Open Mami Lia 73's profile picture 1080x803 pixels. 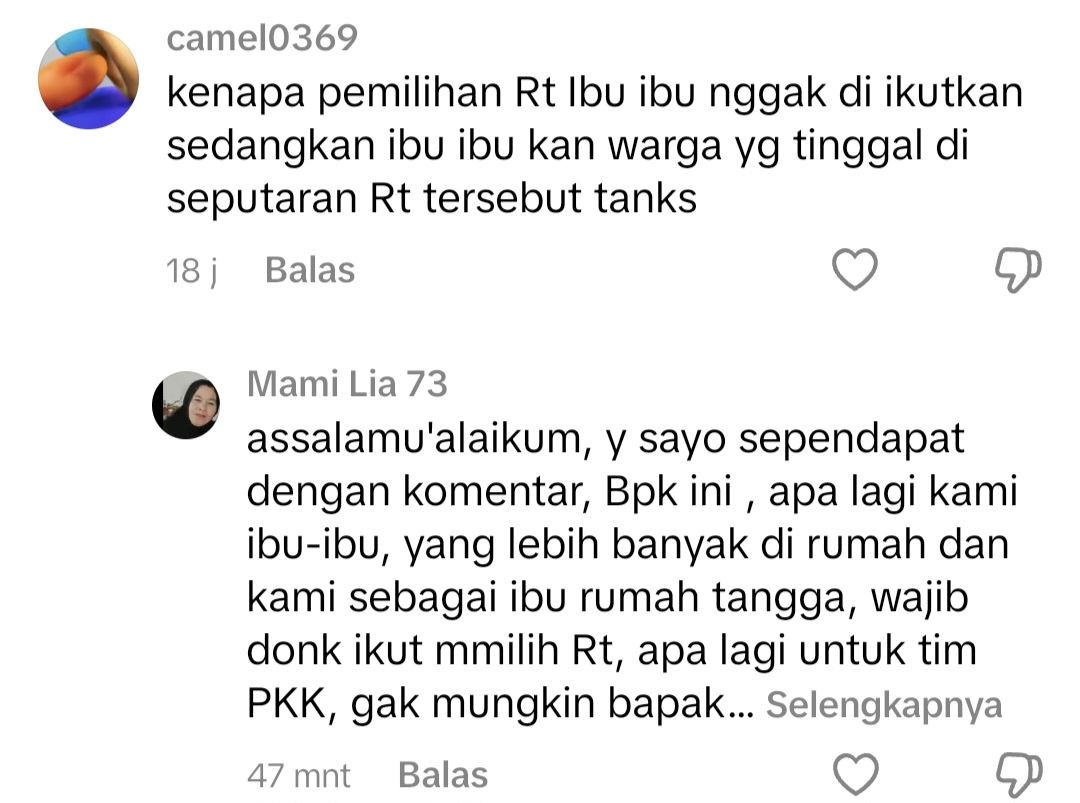point(186,405)
